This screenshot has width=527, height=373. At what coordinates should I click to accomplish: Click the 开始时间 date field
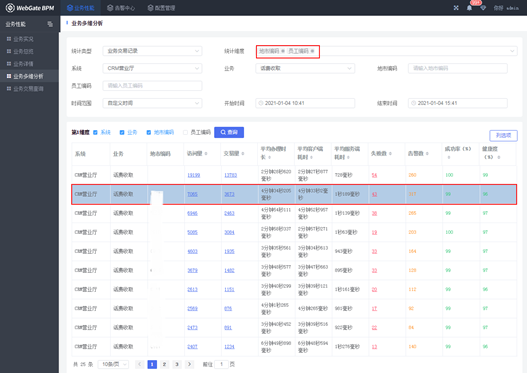tap(305, 103)
